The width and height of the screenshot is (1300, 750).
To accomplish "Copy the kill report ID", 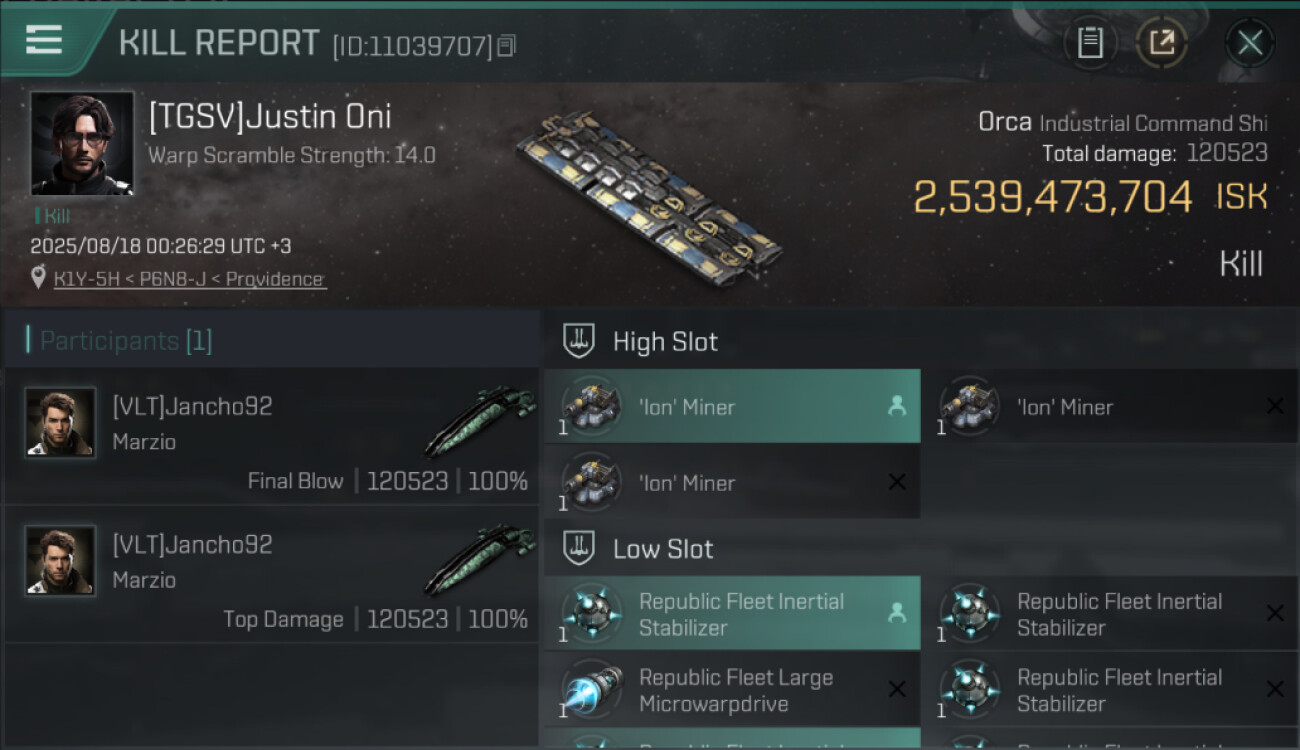I will (x=506, y=45).
